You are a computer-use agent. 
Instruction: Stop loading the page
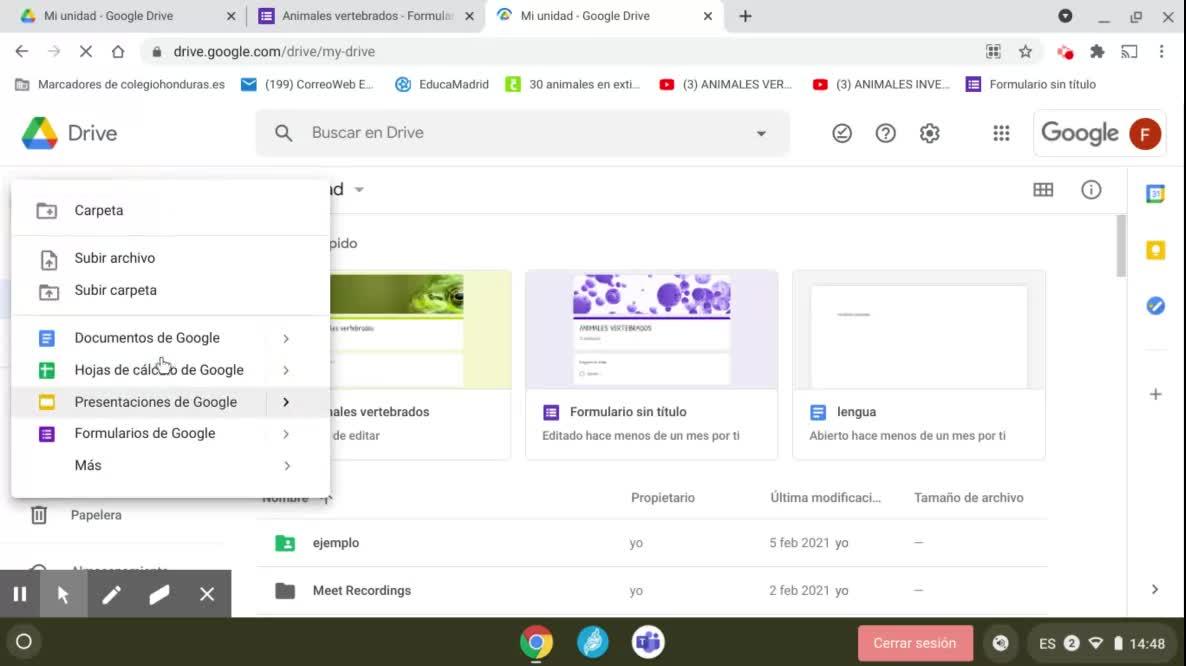point(85,51)
